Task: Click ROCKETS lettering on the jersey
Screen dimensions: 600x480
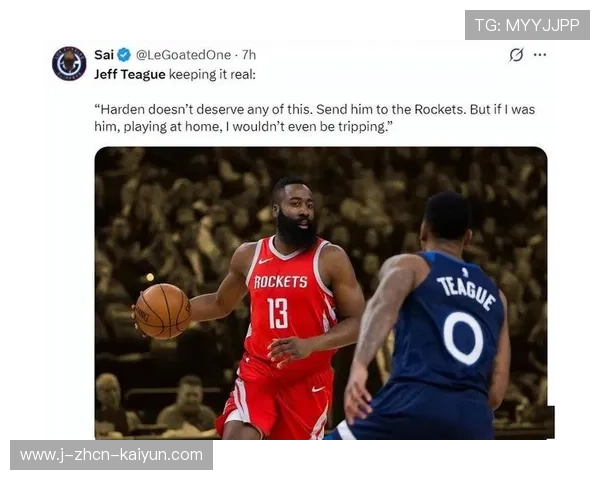Action: click(280, 282)
